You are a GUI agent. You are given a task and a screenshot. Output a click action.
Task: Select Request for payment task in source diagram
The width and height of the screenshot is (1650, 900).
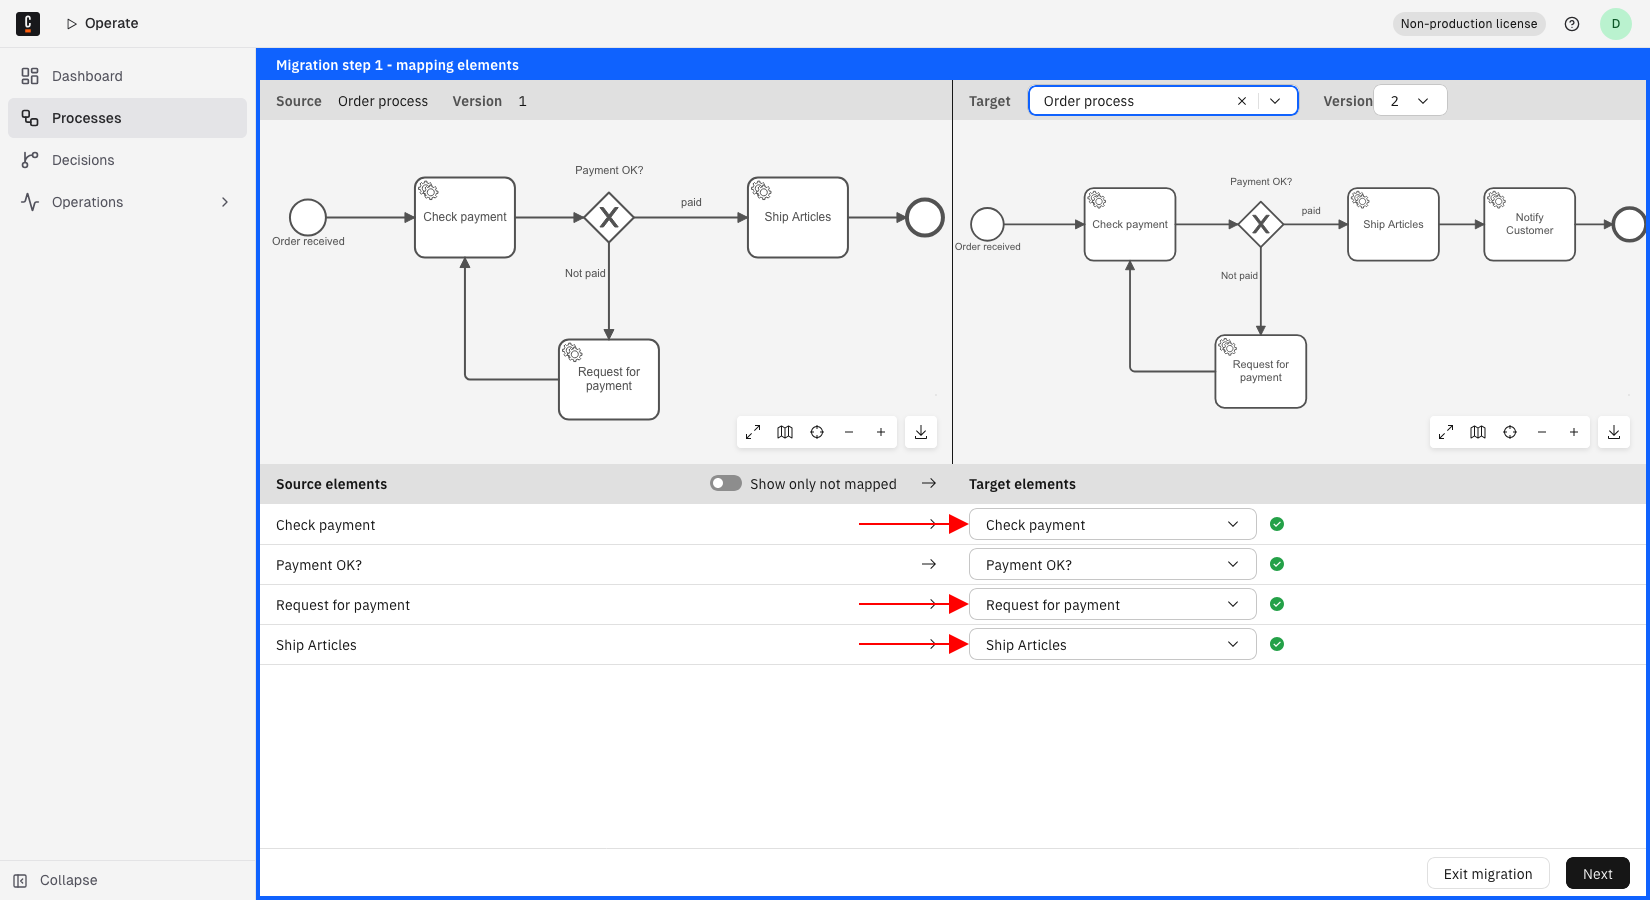pyautogui.click(x=609, y=379)
